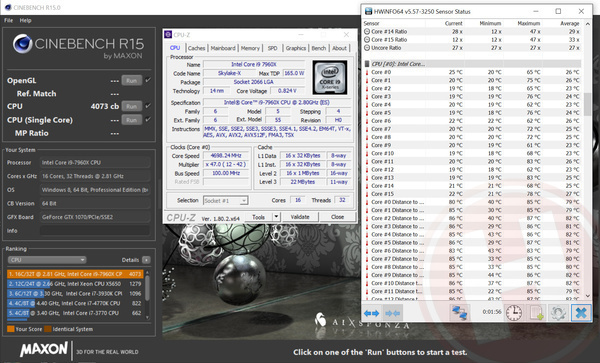Switch to CPU-Z Caches tab
Viewport: 600px width, 363px height.
196,48
